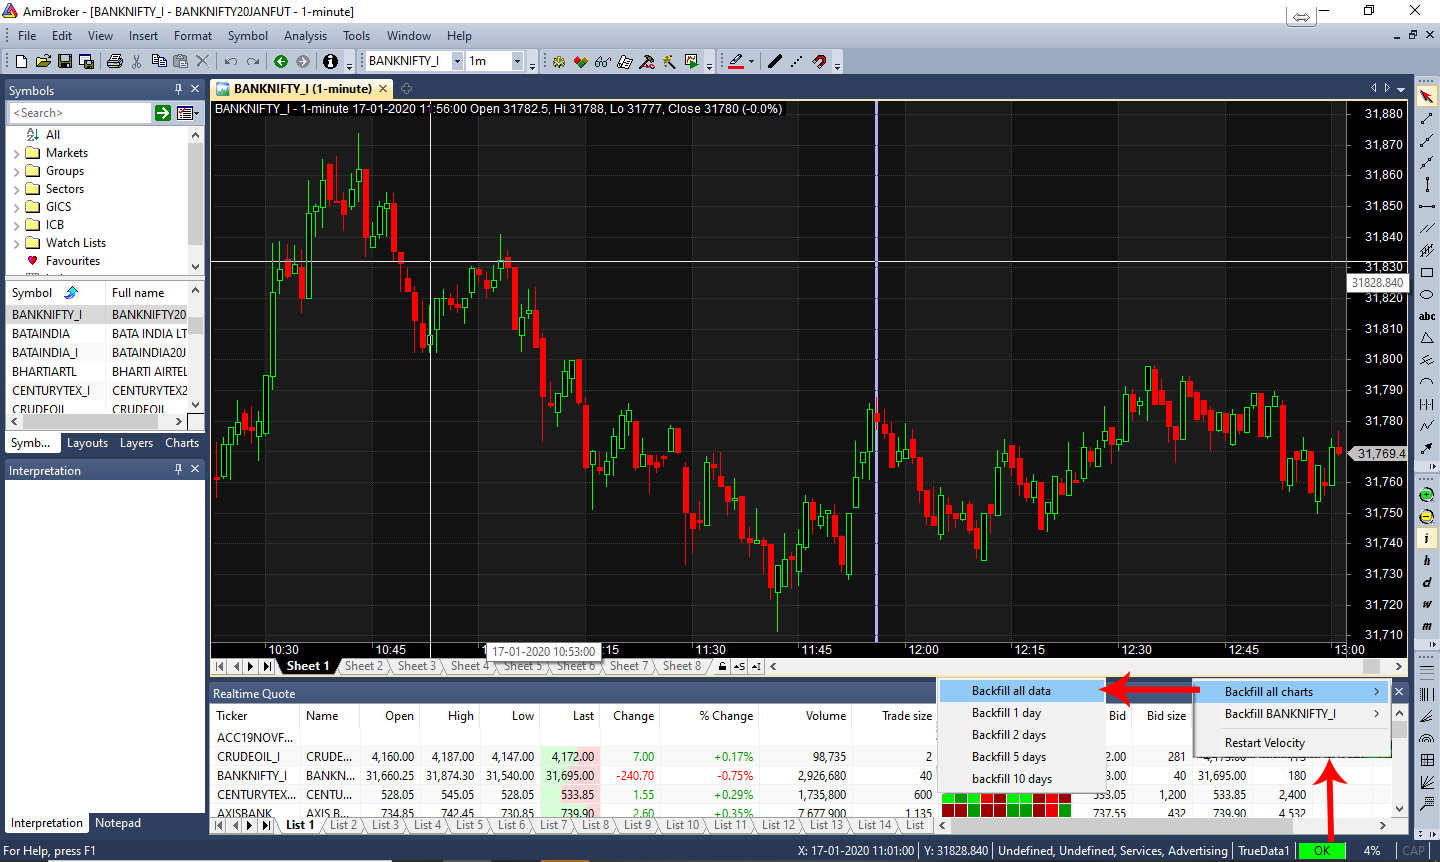Zoom in with green magnifier icon
Image resolution: width=1440 pixels, height=862 pixels.
[x=1427, y=495]
